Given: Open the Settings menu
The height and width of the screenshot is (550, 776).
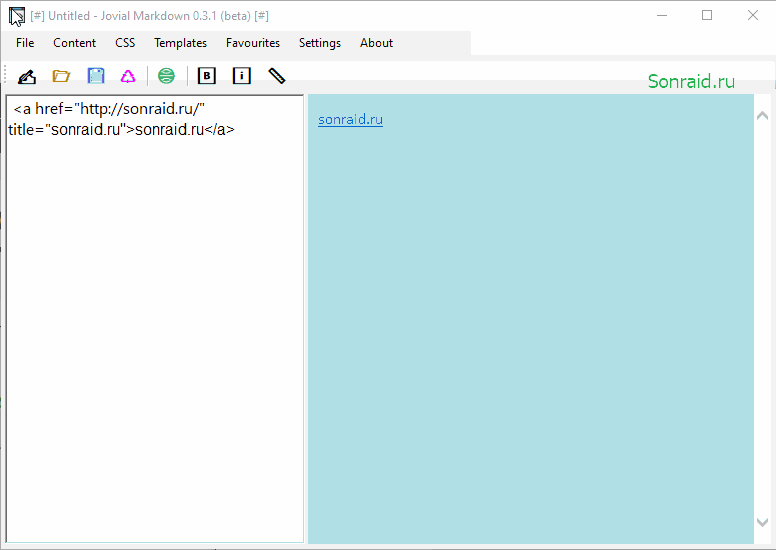Looking at the screenshot, I should 320,43.
